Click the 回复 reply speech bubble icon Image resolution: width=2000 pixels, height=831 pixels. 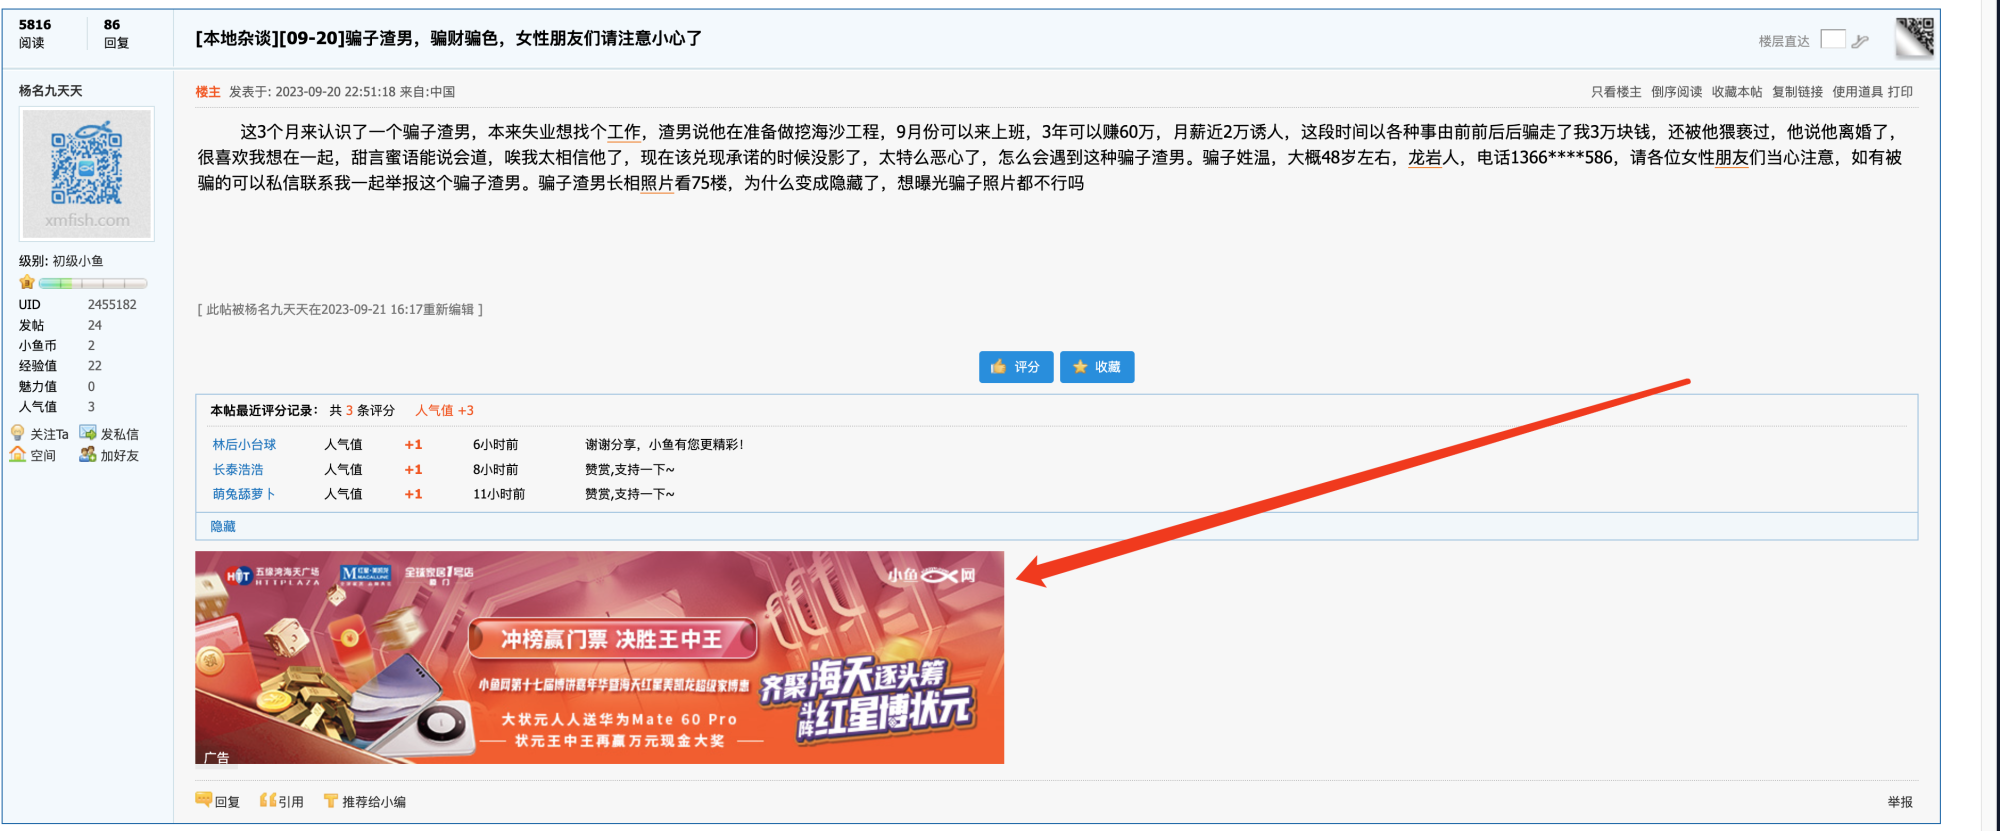tap(204, 800)
